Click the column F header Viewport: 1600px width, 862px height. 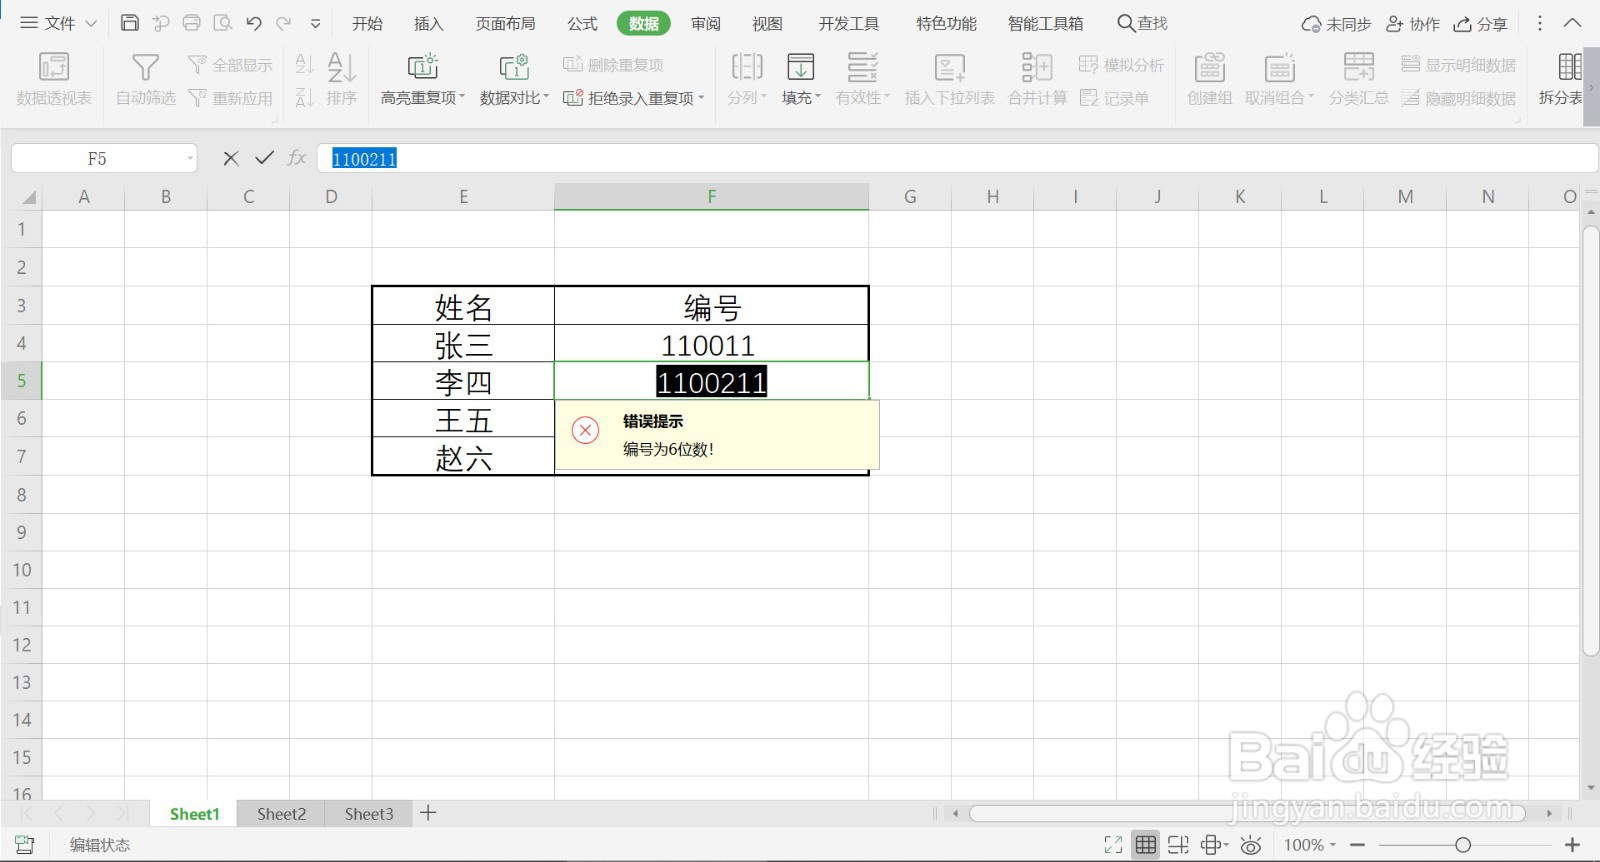point(711,197)
